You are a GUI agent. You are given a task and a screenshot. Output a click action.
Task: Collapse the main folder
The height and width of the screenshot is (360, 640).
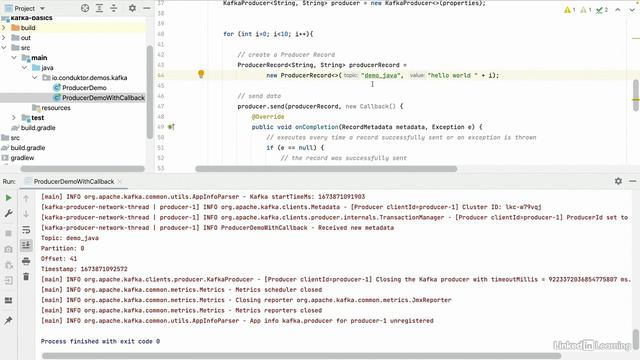(14, 58)
